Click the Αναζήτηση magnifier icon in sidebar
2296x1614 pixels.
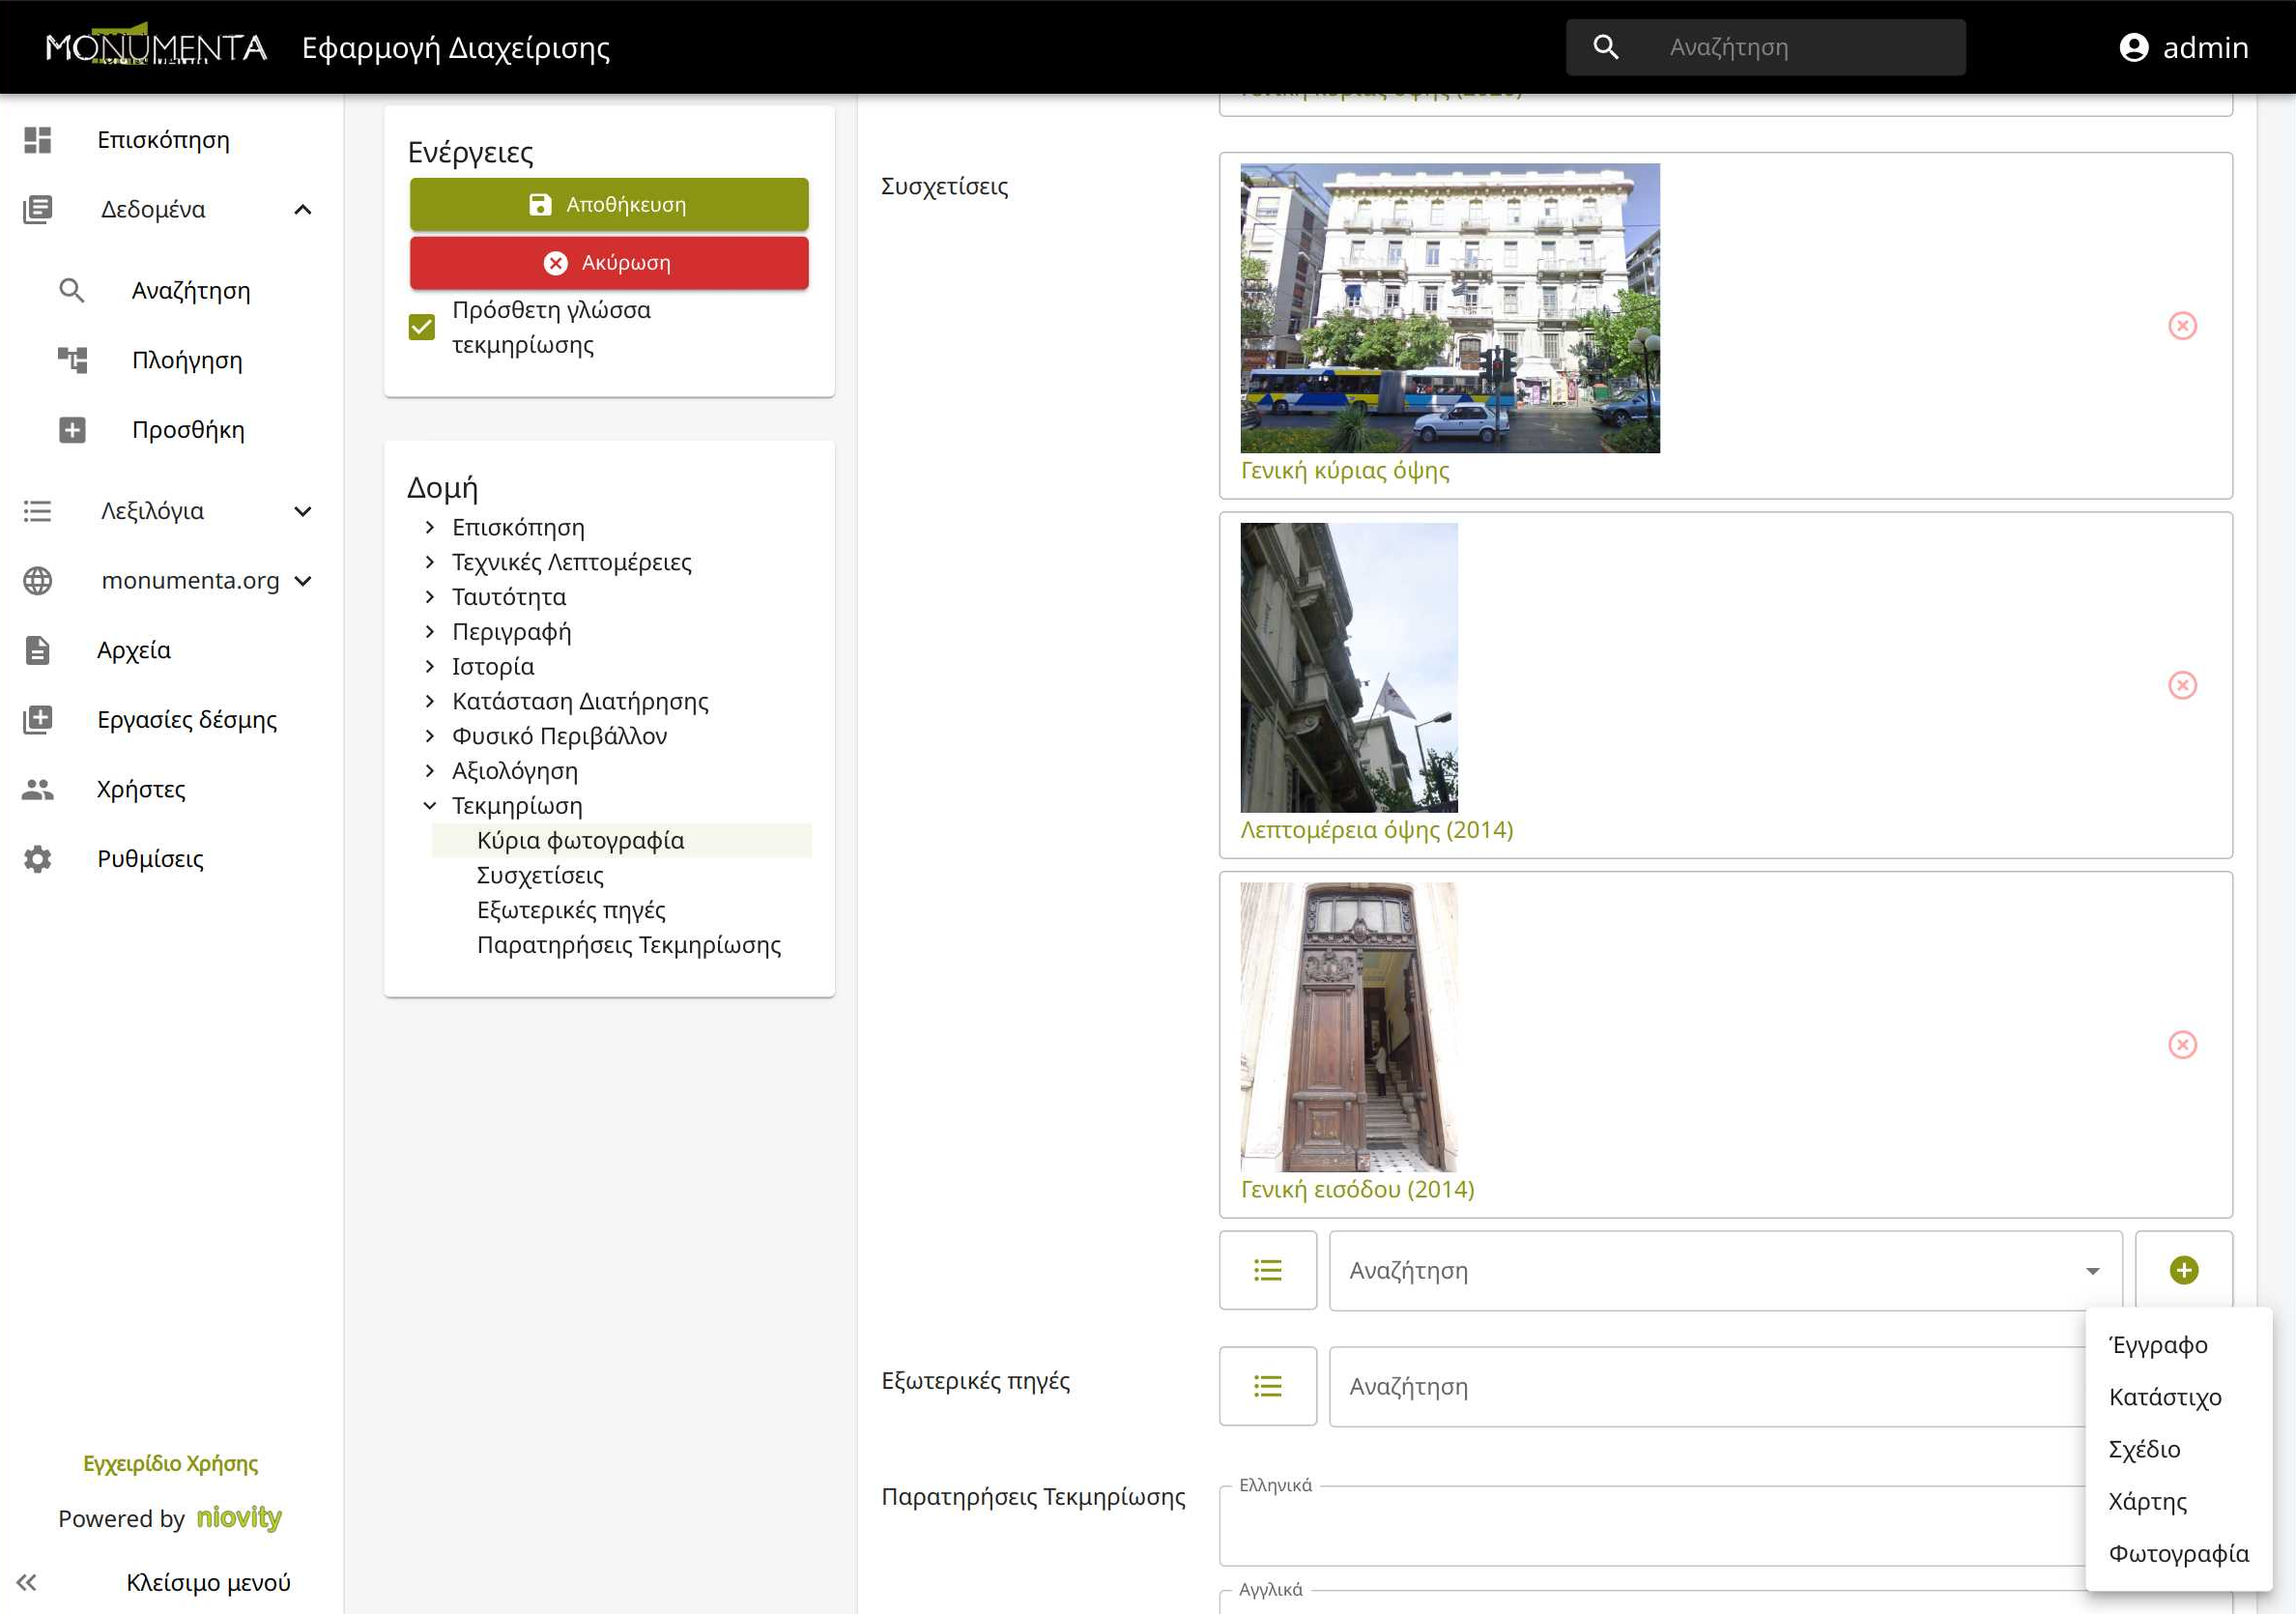pyautogui.click(x=72, y=291)
